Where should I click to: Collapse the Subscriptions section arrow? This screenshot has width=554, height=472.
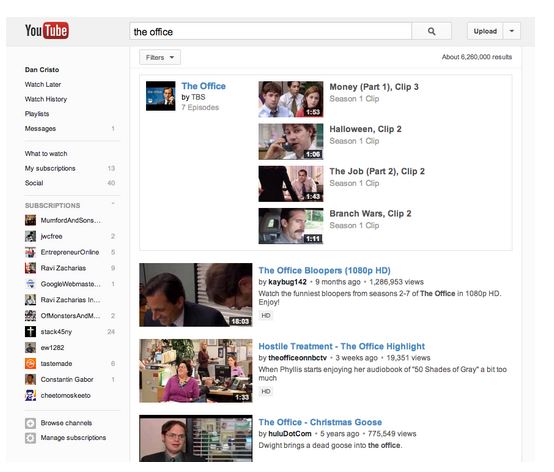tap(113, 204)
